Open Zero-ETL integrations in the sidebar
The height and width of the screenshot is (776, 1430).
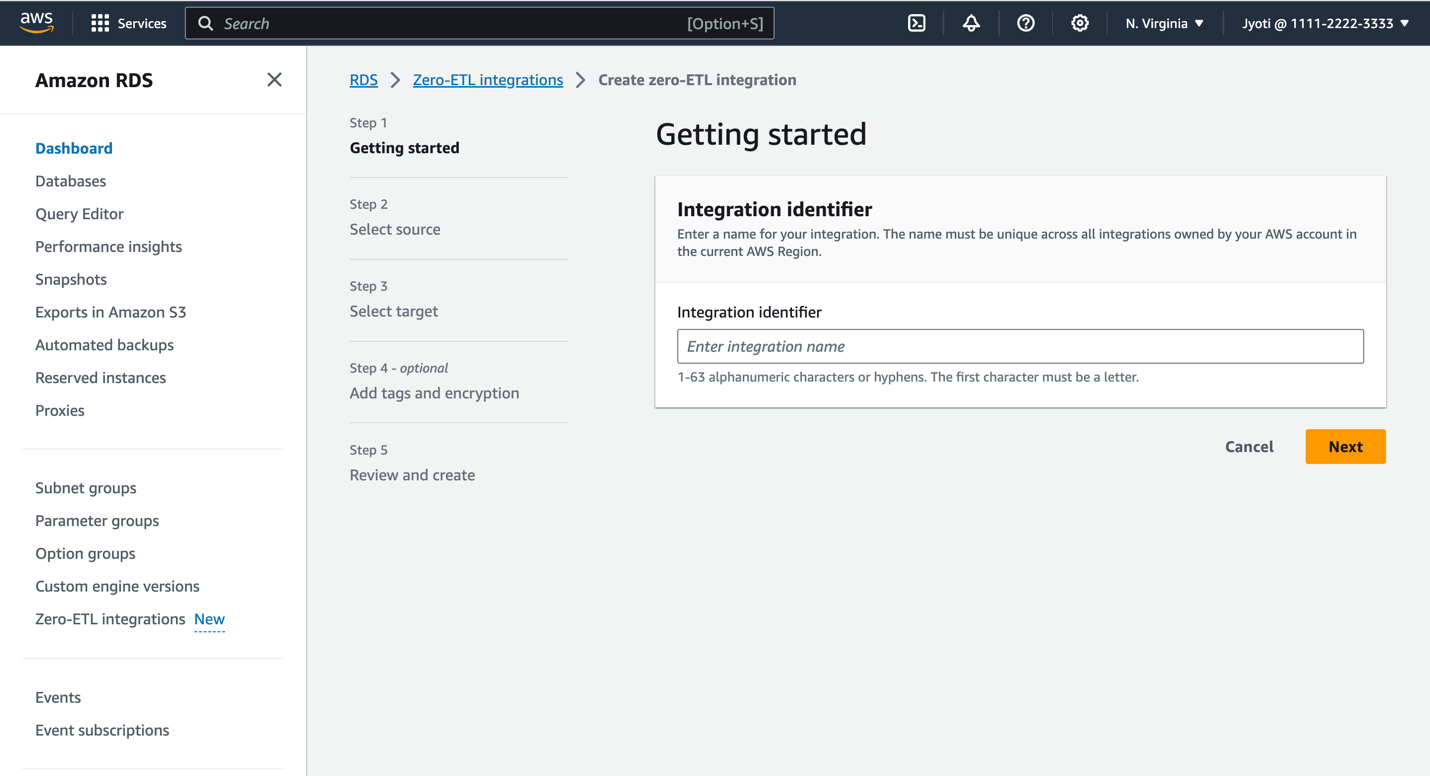coord(110,619)
